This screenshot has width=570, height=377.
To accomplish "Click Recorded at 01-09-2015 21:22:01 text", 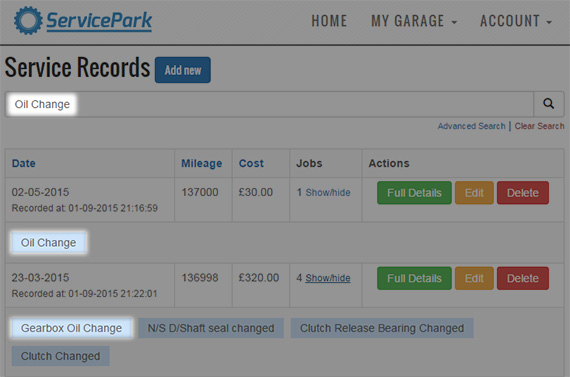I will [x=85, y=294].
